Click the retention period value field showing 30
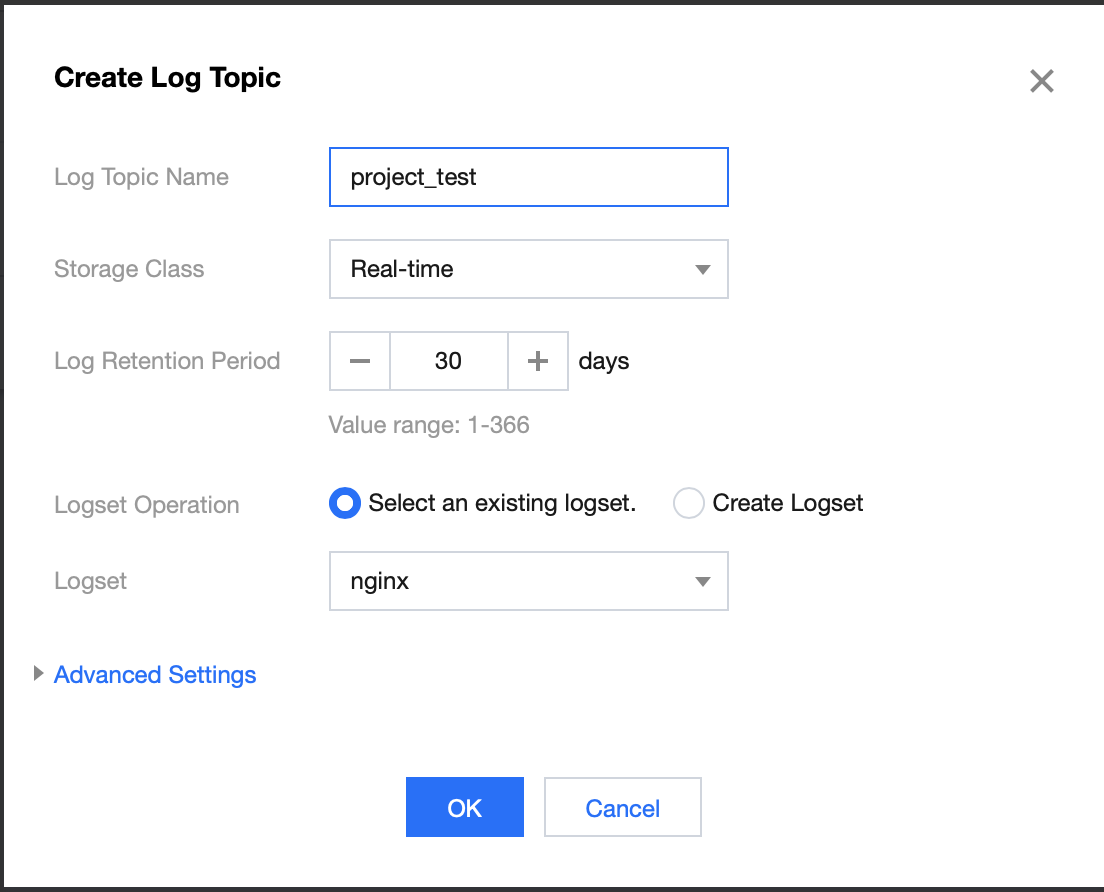 click(x=448, y=361)
